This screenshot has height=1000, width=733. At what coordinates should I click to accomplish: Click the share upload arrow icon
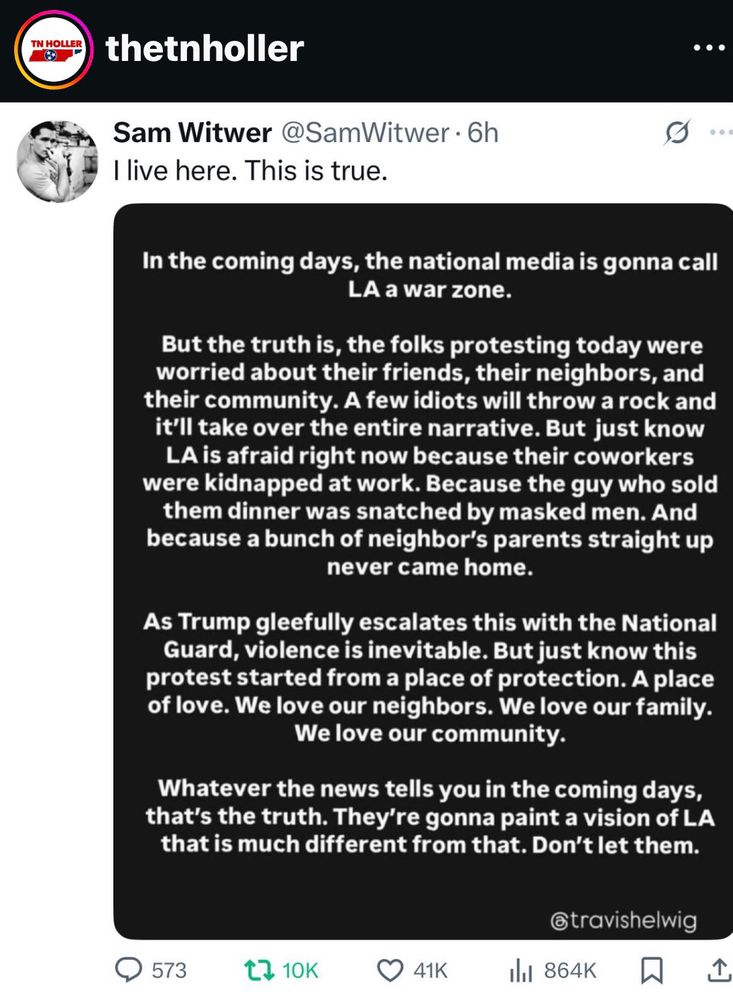tap(718, 969)
